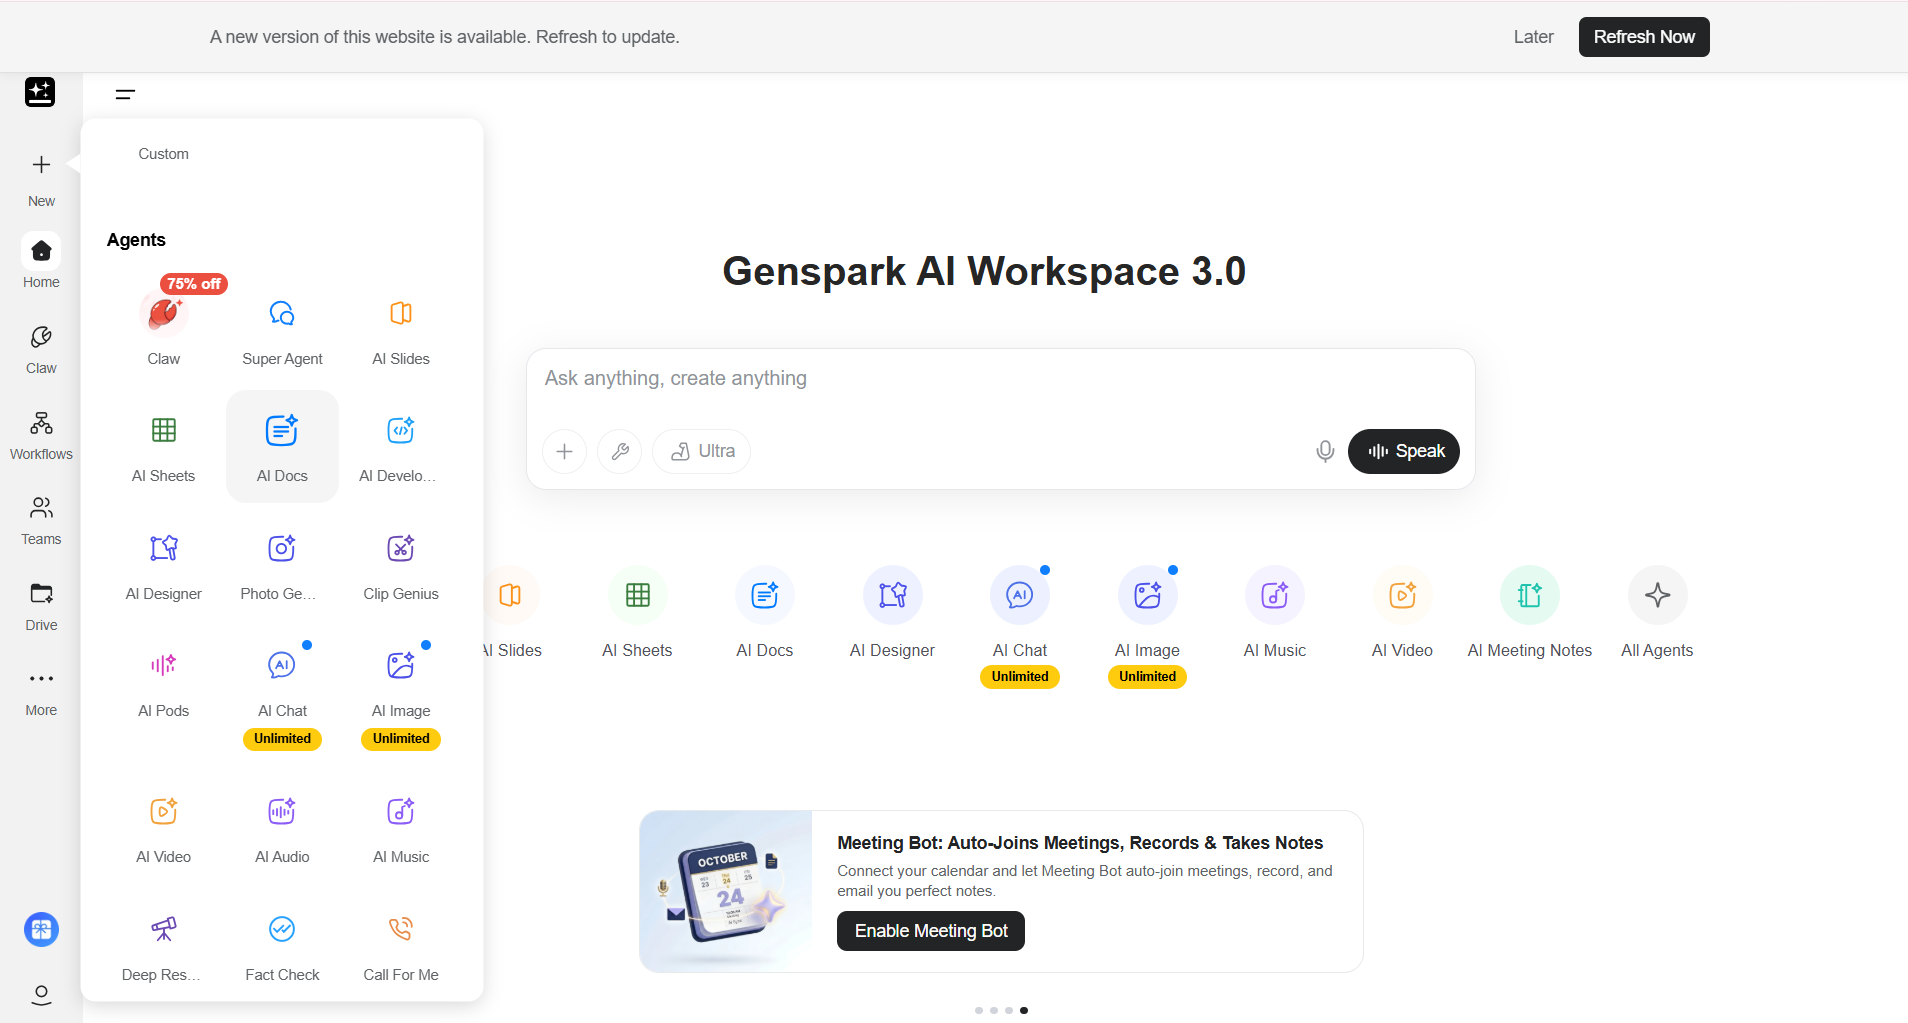Select the AI Designer agent icon
1908x1023 pixels.
(x=163, y=548)
